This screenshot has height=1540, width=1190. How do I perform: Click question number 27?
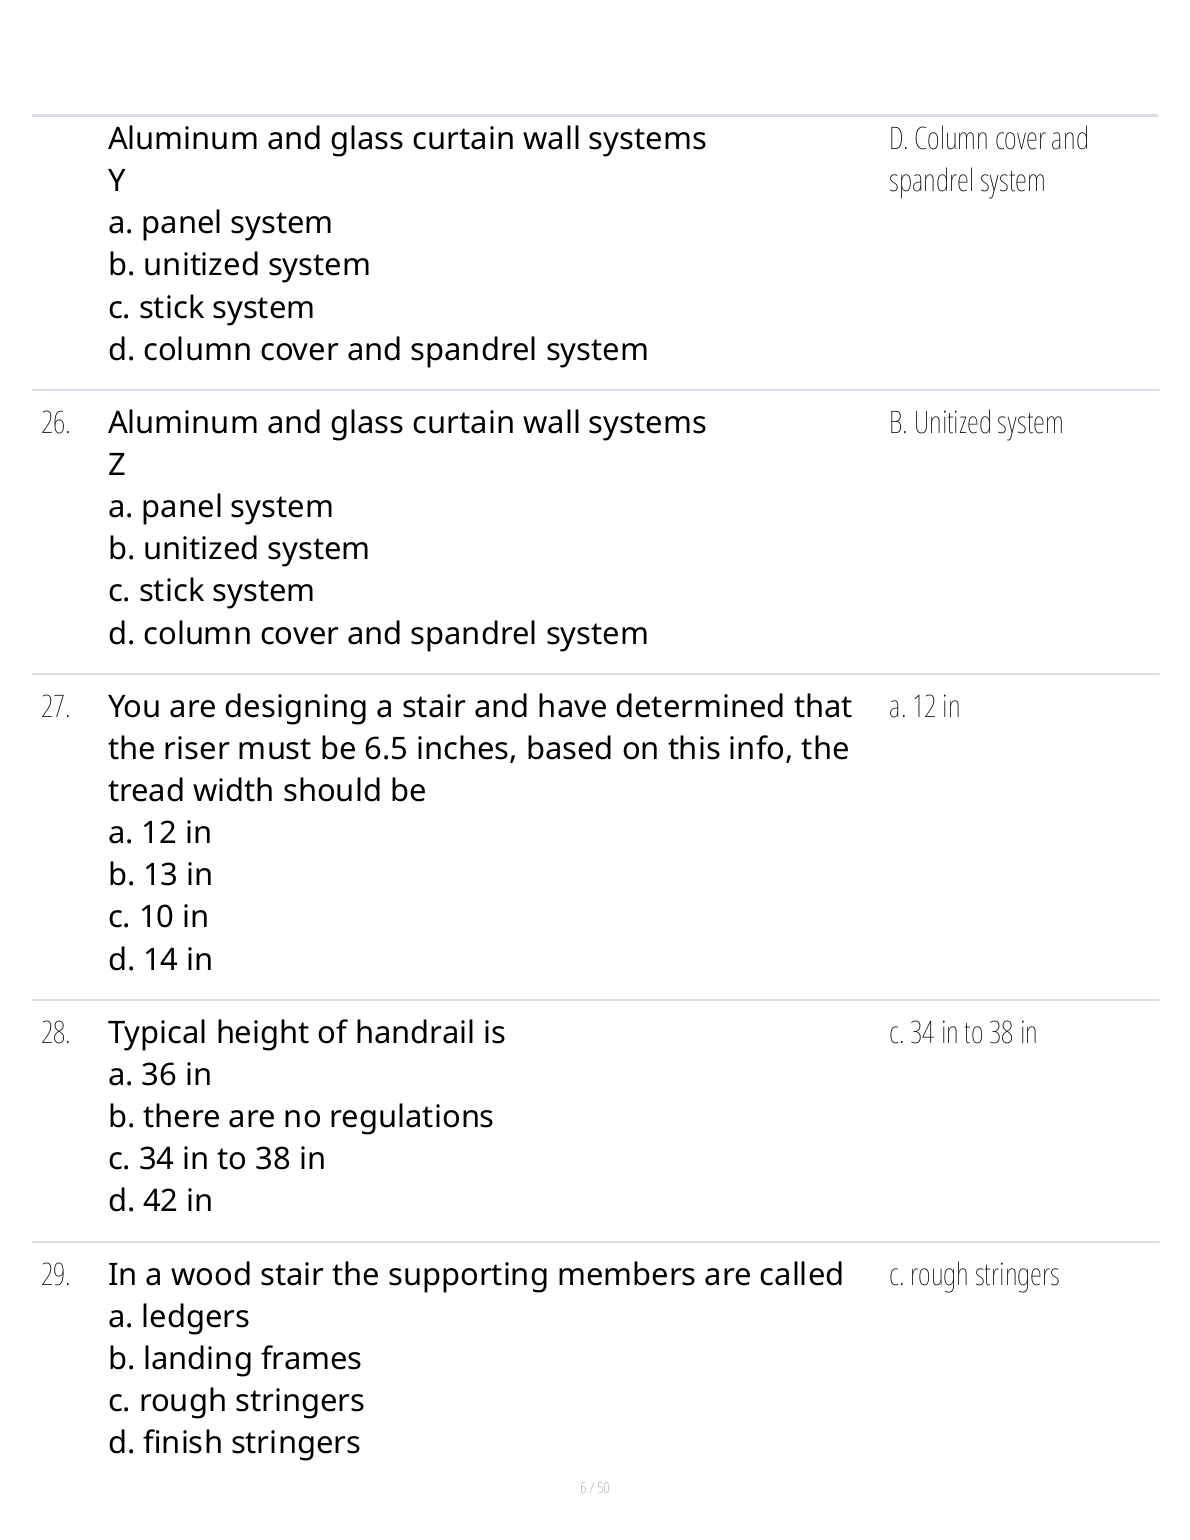pyautogui.click(x=56, y=708)
